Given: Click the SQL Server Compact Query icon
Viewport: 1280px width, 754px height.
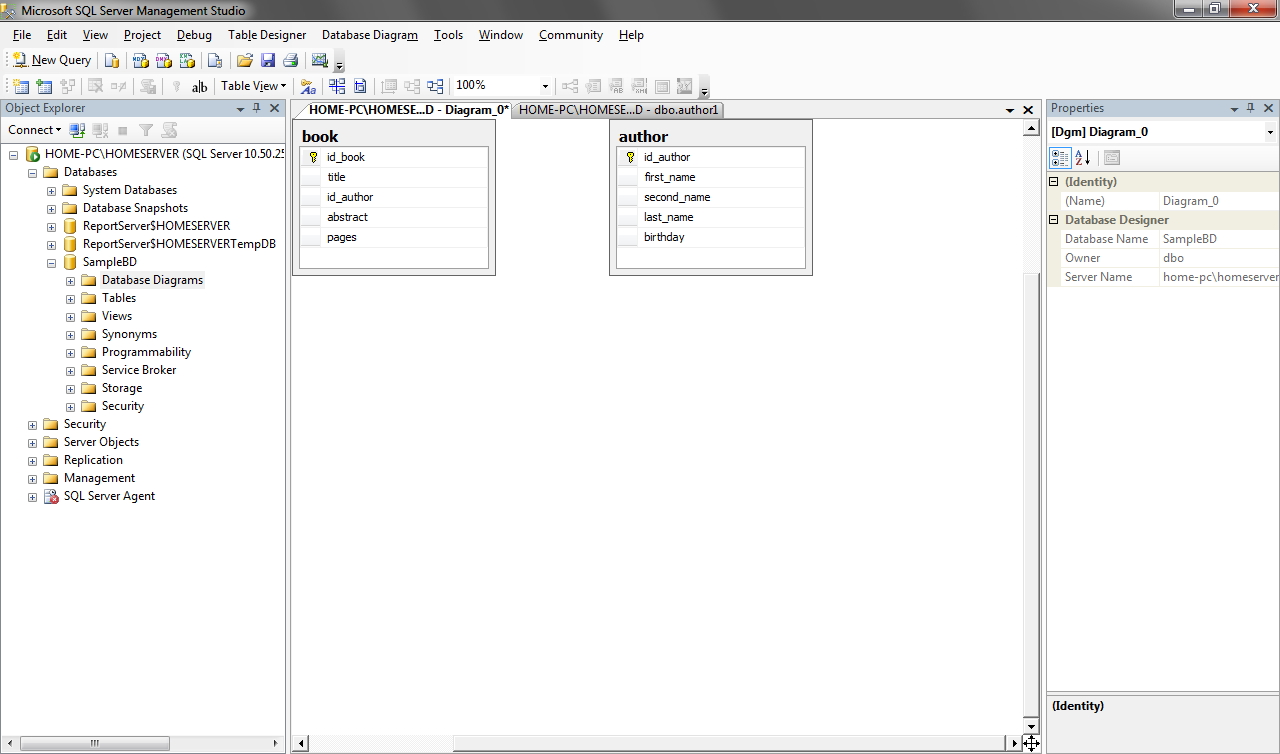Looking at the screenshot, I should pos(214,60).
